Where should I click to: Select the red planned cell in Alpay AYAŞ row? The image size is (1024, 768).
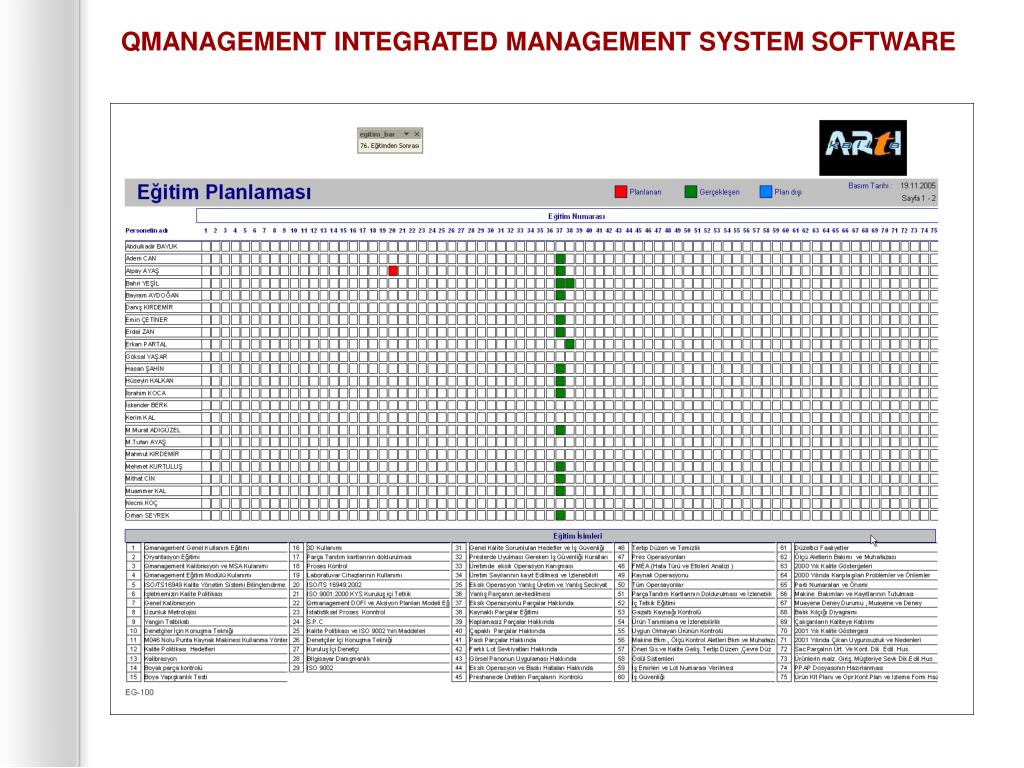pyautogui.click(x=393, y=270)
